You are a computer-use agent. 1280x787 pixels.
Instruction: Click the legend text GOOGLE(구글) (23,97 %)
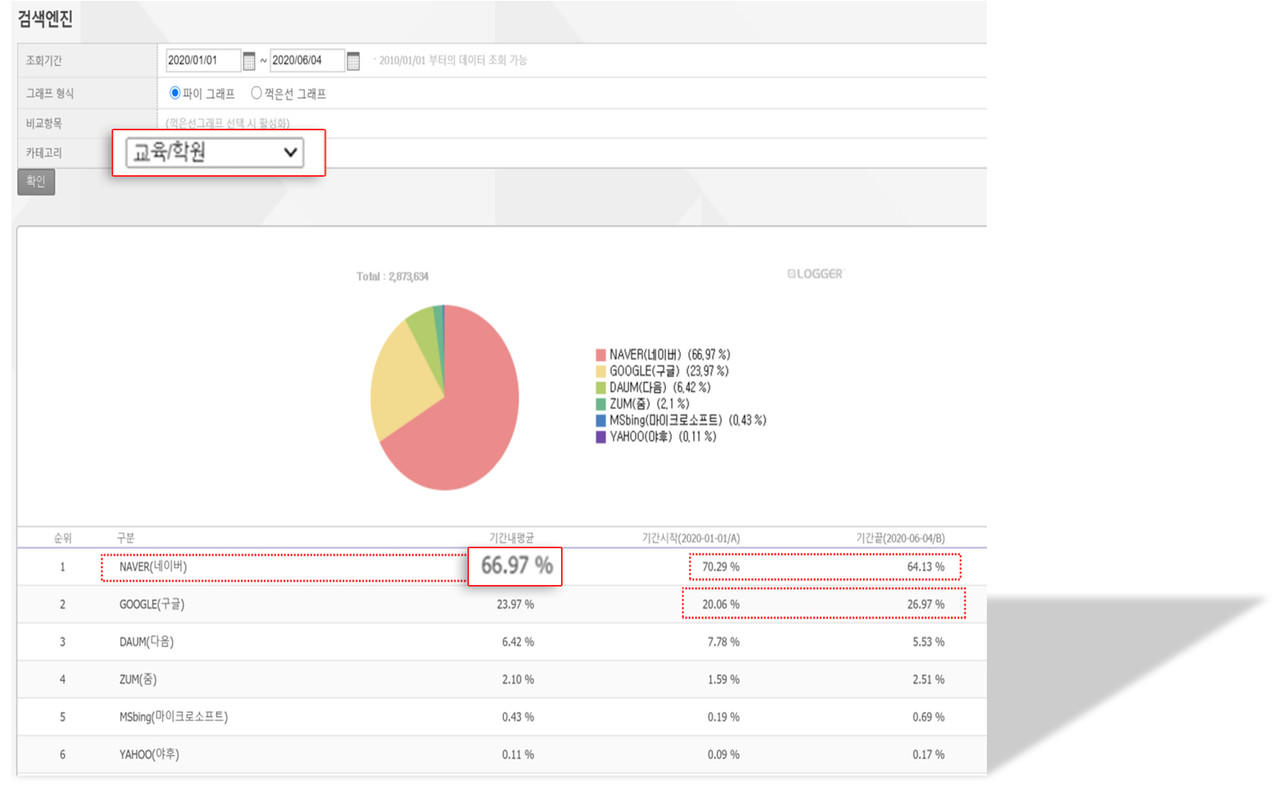click(669, 371)
